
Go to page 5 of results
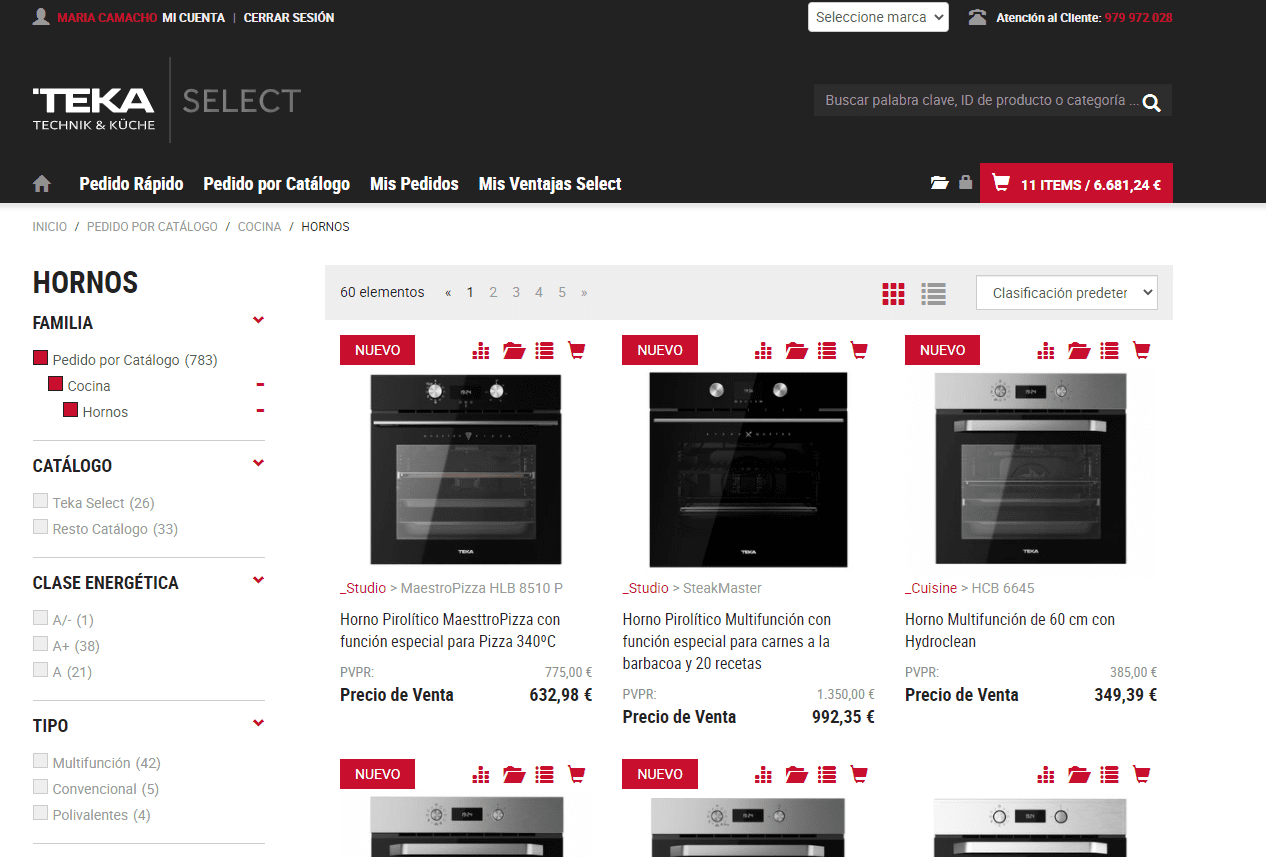(562, 293)
